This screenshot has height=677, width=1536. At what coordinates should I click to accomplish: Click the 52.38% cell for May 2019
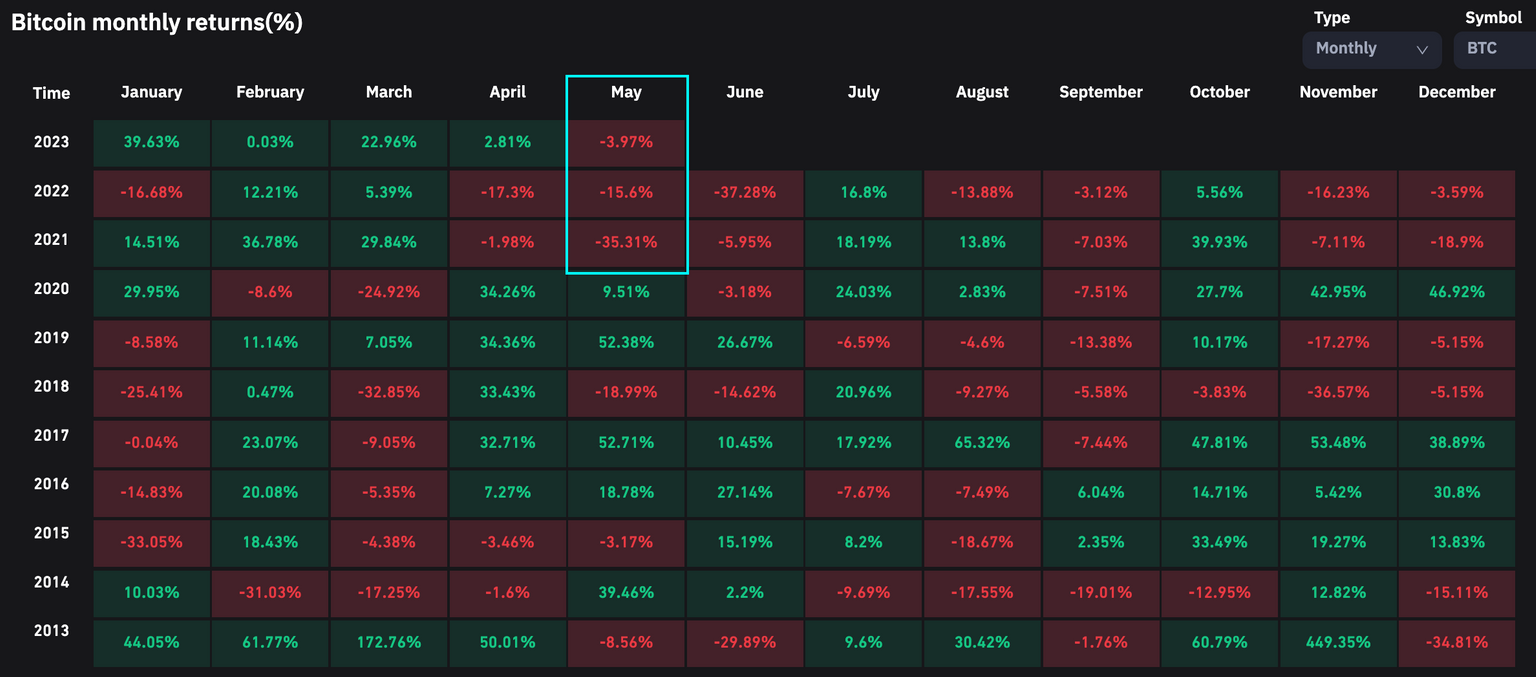pos(626,343)
